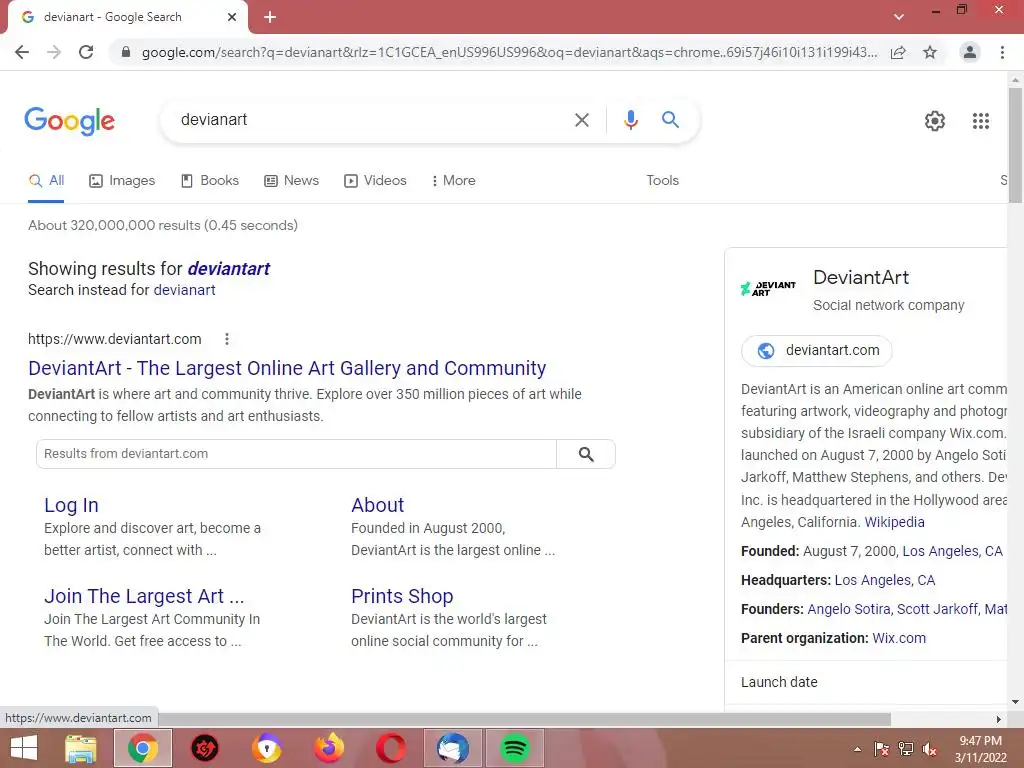Search instead for devianart

pos(184,290)
